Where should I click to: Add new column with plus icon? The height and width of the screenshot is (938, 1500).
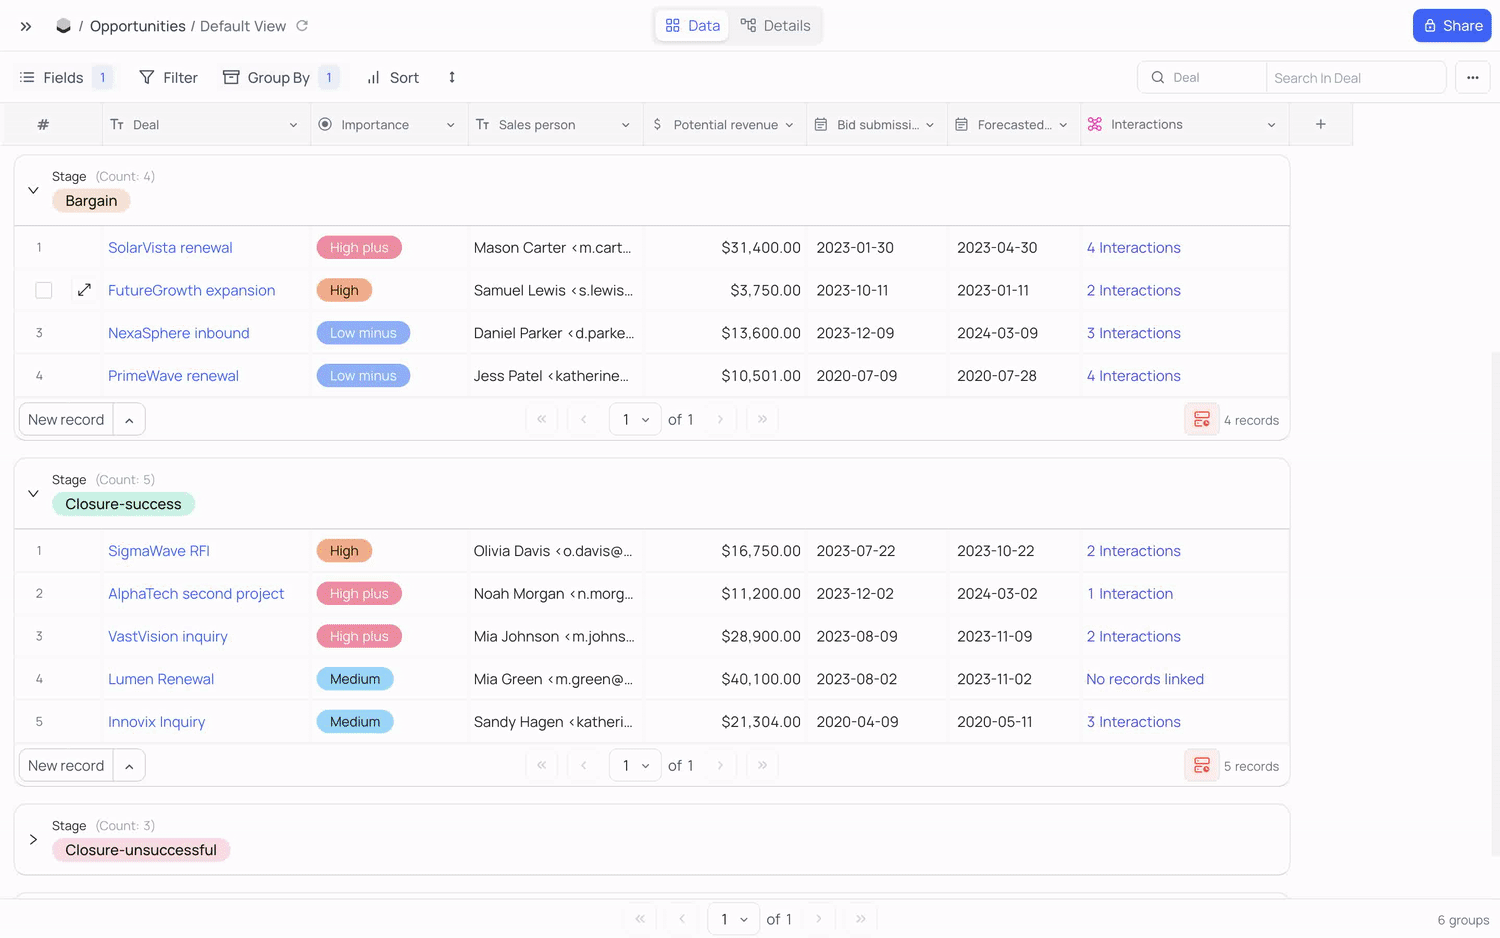pos(1320,124)
